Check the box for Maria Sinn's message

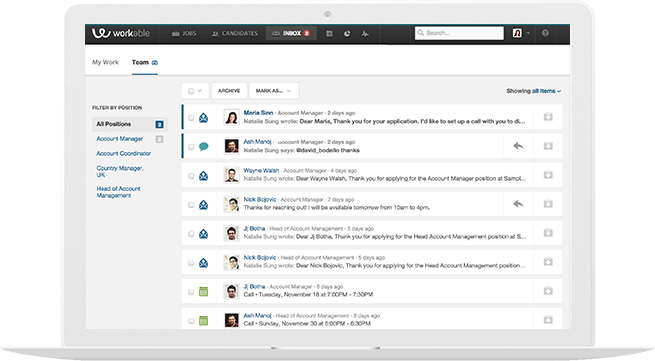coord(191,118)
